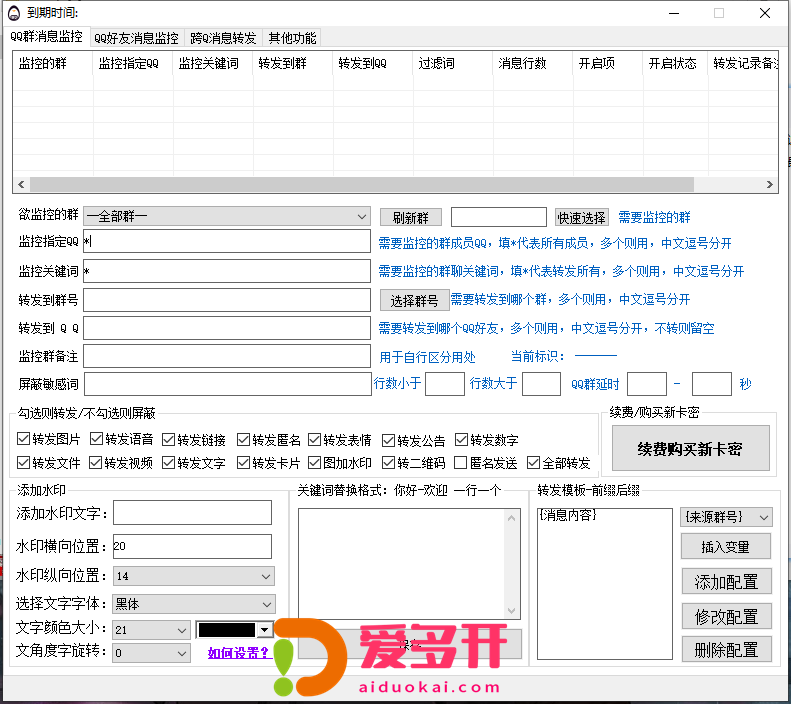The width and height of the screenshot is (791, 704).
Task: Focus the 转发到 Q Q input field
Action: [x=227, y=328]
